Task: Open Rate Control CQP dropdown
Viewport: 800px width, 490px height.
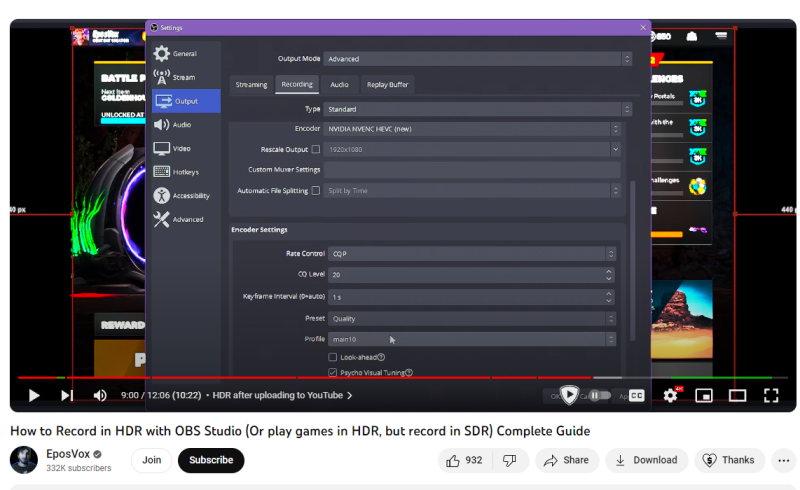Action: coord(472,254)
